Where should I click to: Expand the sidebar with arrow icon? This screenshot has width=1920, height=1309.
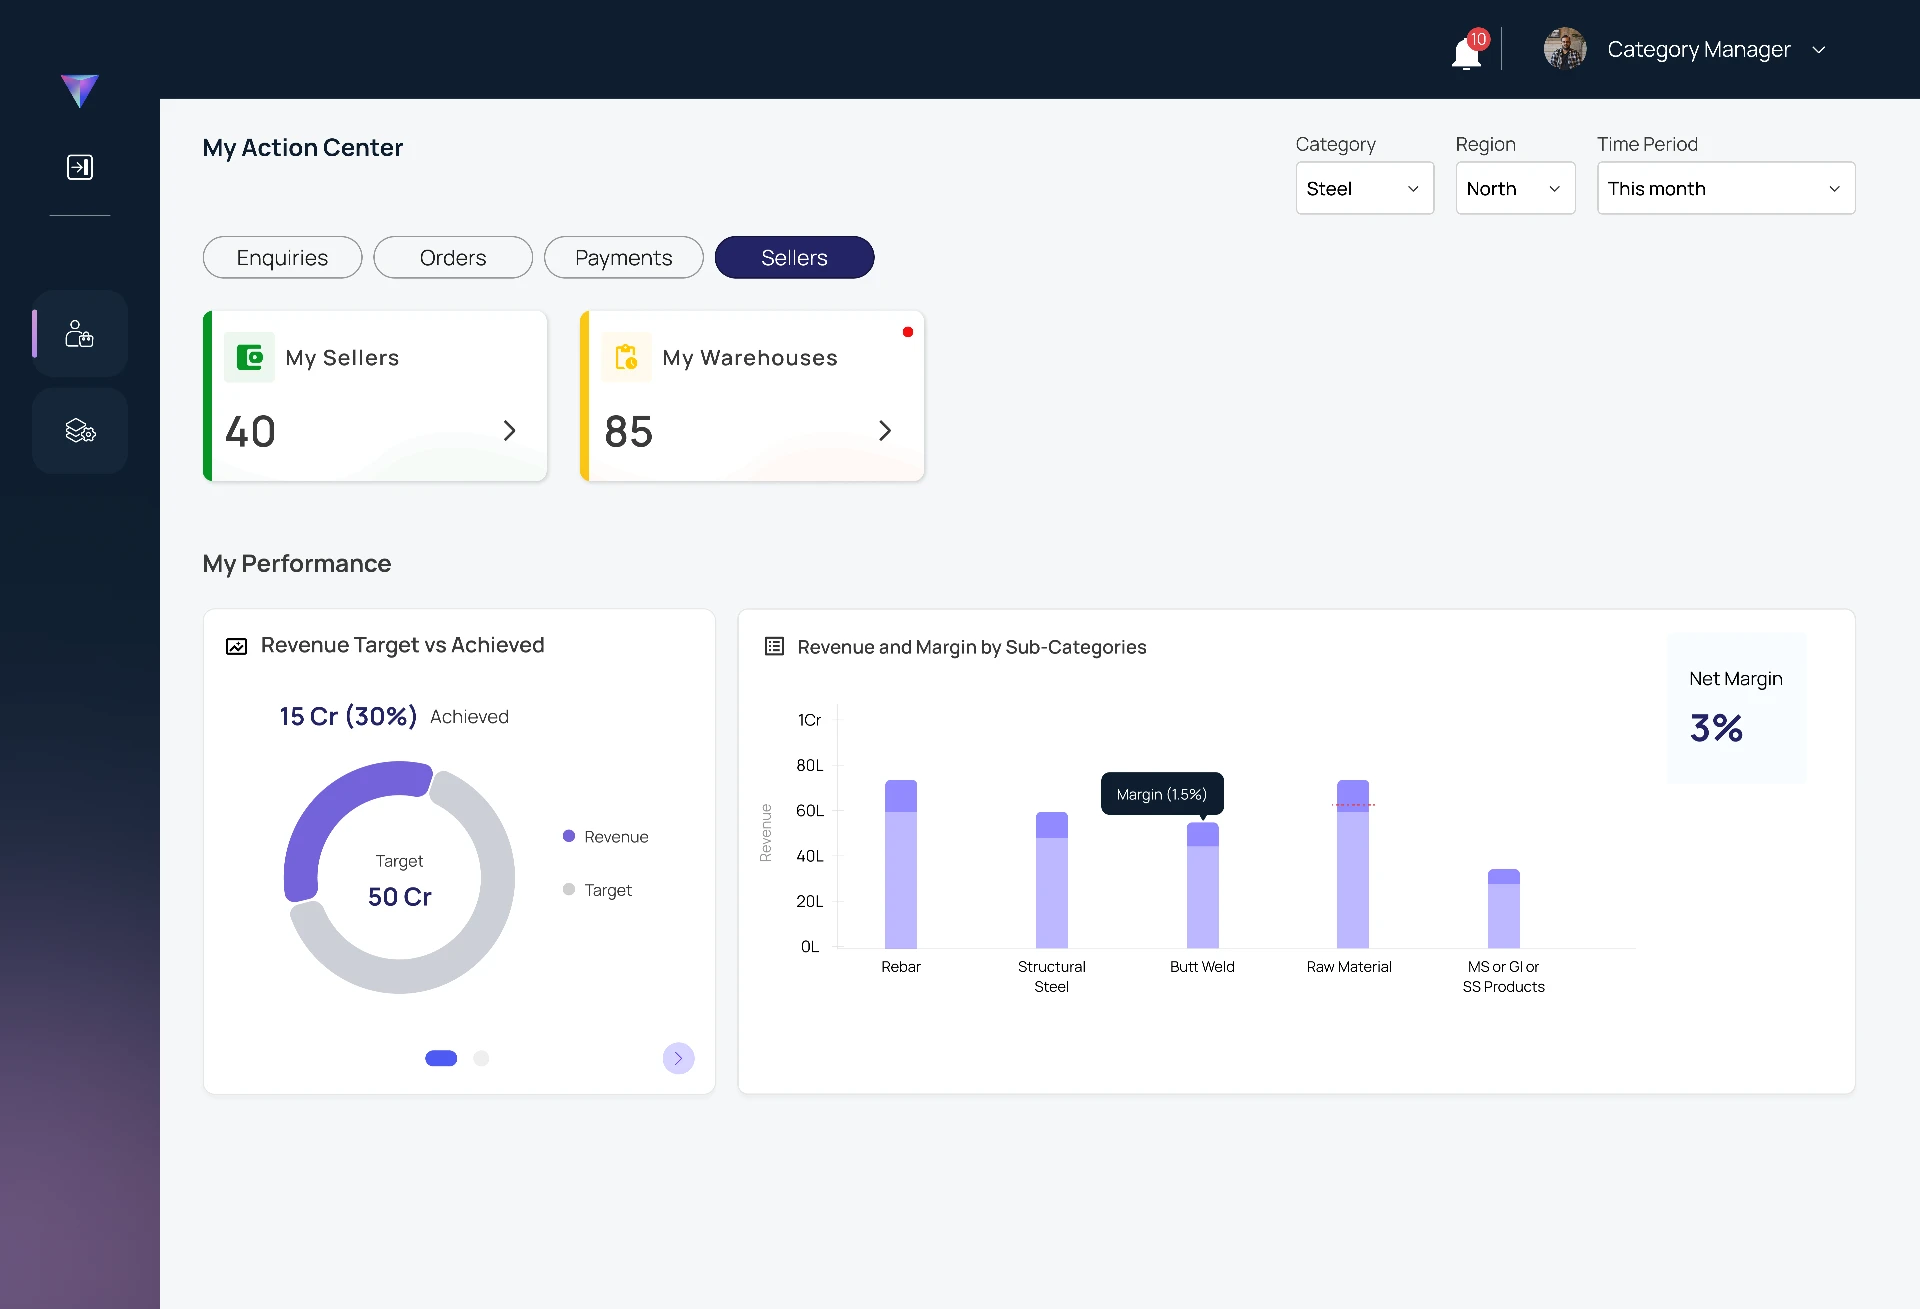[x=80, y=167]
